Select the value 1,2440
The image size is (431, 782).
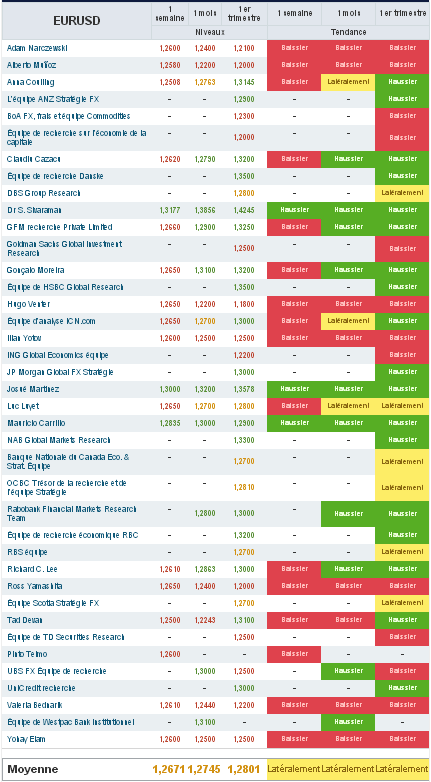pos(205,705)
